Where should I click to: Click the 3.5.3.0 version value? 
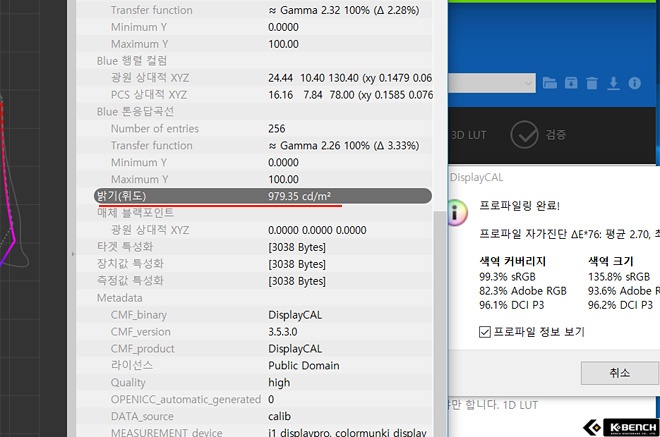click(x=282, y=332)
